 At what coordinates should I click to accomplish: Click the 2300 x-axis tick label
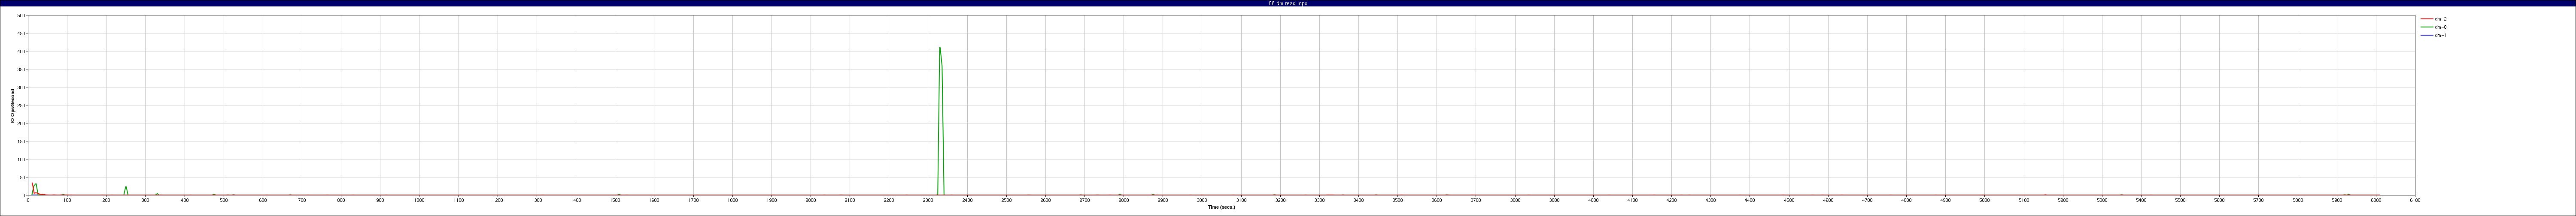tap(928, 200)
